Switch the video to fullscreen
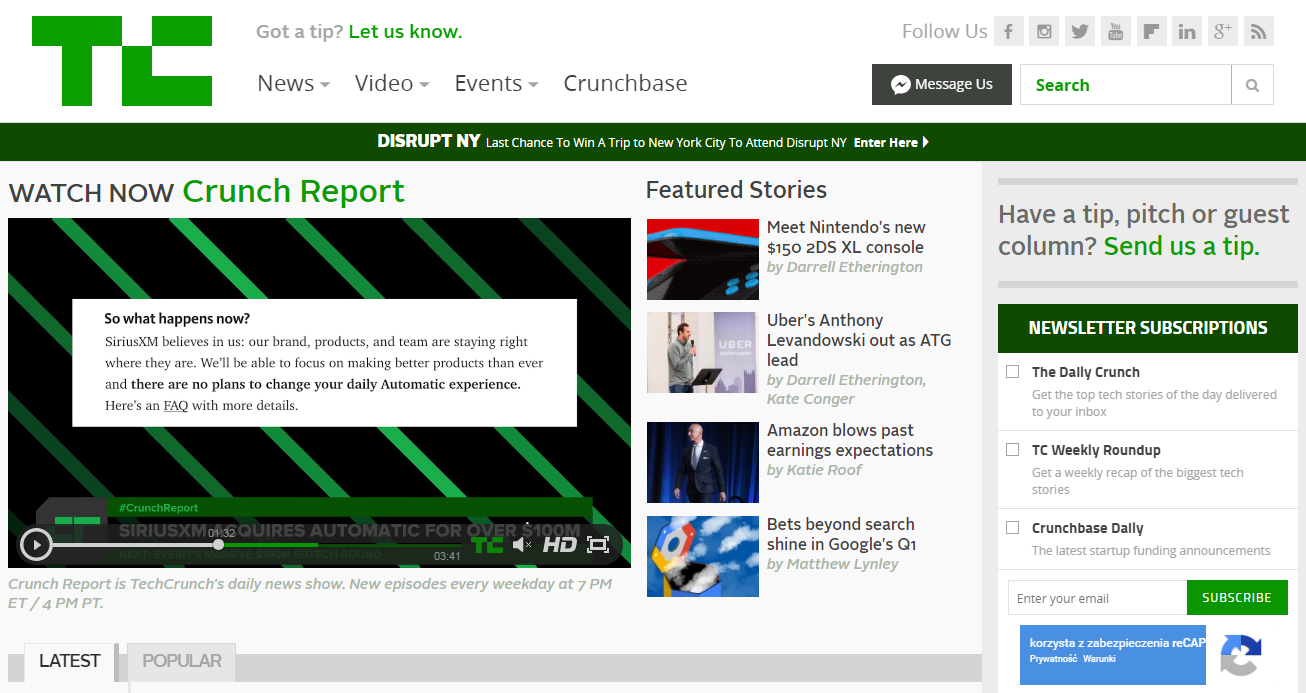1306x693 pixels. 598,544
